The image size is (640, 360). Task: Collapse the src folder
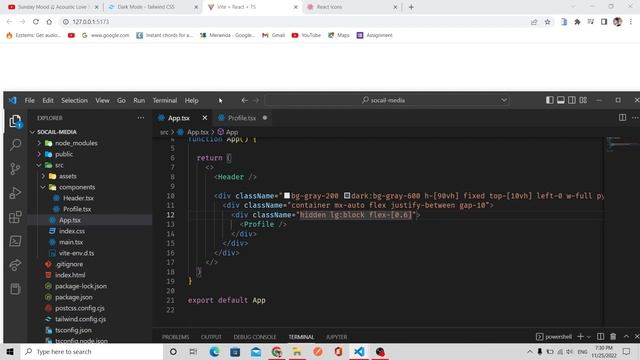pyautogui.click(x=39, y=165)
